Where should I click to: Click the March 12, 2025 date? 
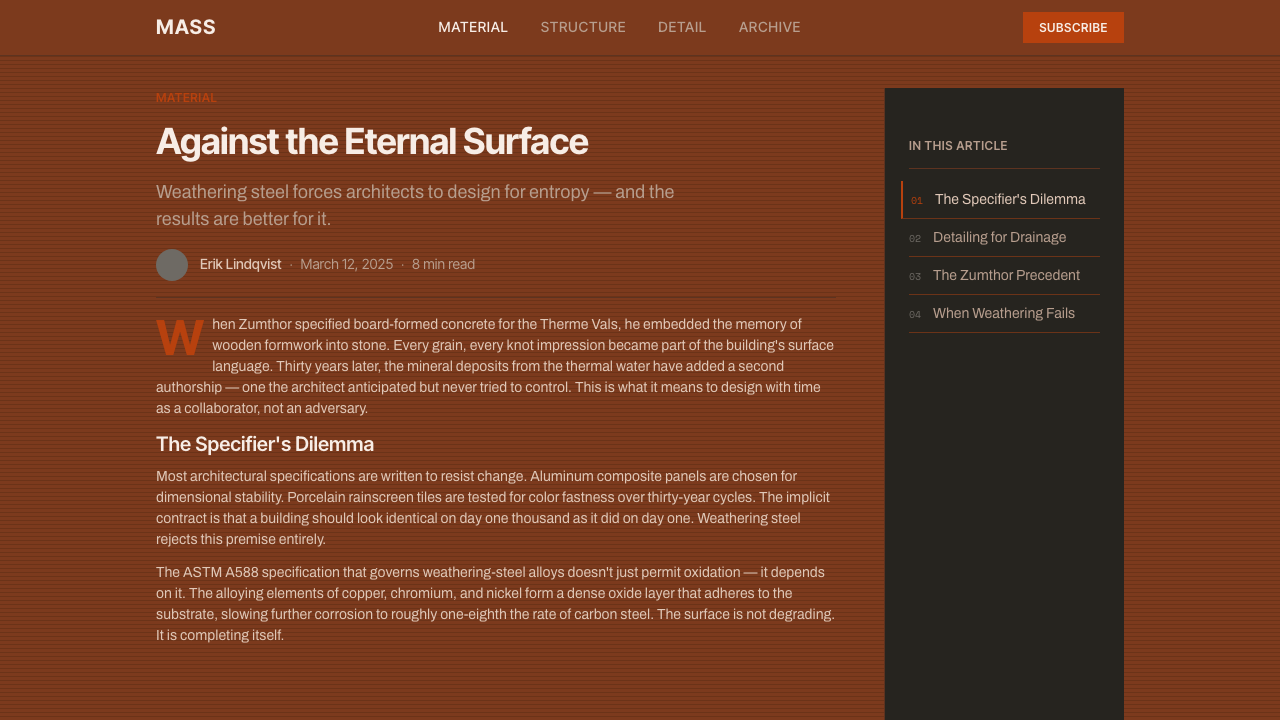347,264
